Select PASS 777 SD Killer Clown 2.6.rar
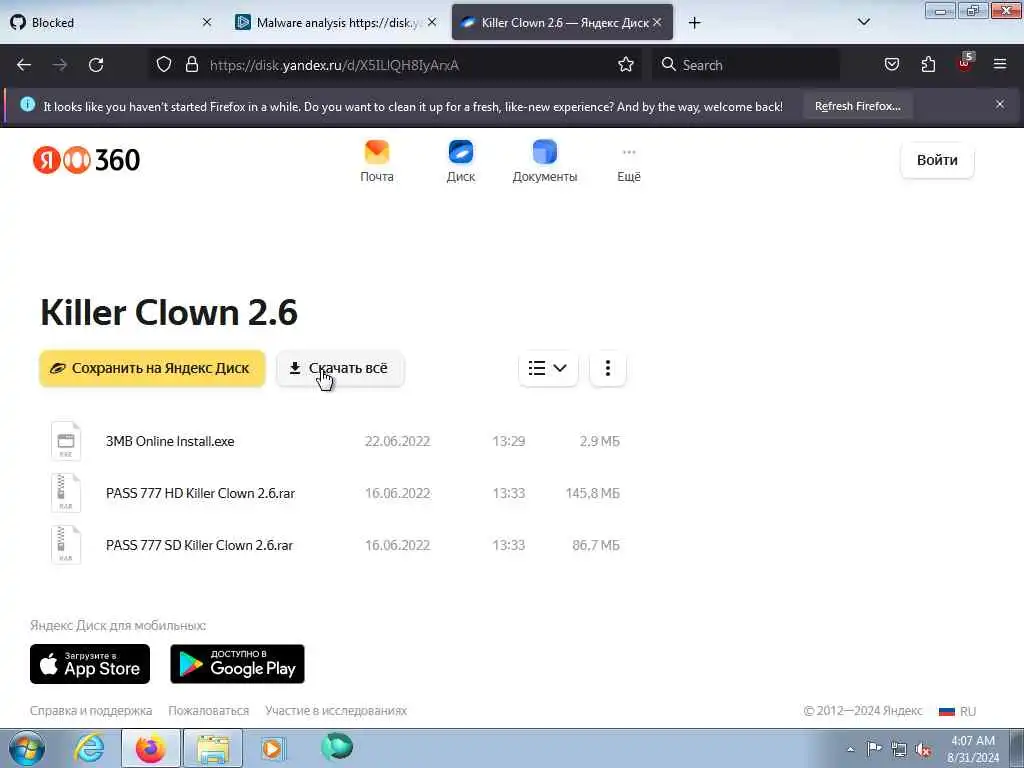The height and width of the screenshot is (768, 1024). [199, 545]
